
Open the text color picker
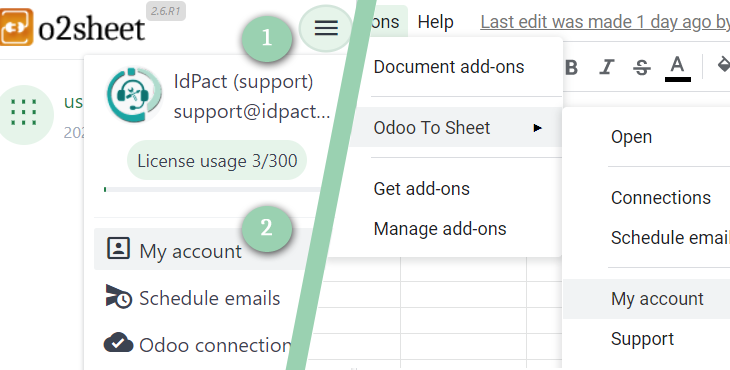677,68
